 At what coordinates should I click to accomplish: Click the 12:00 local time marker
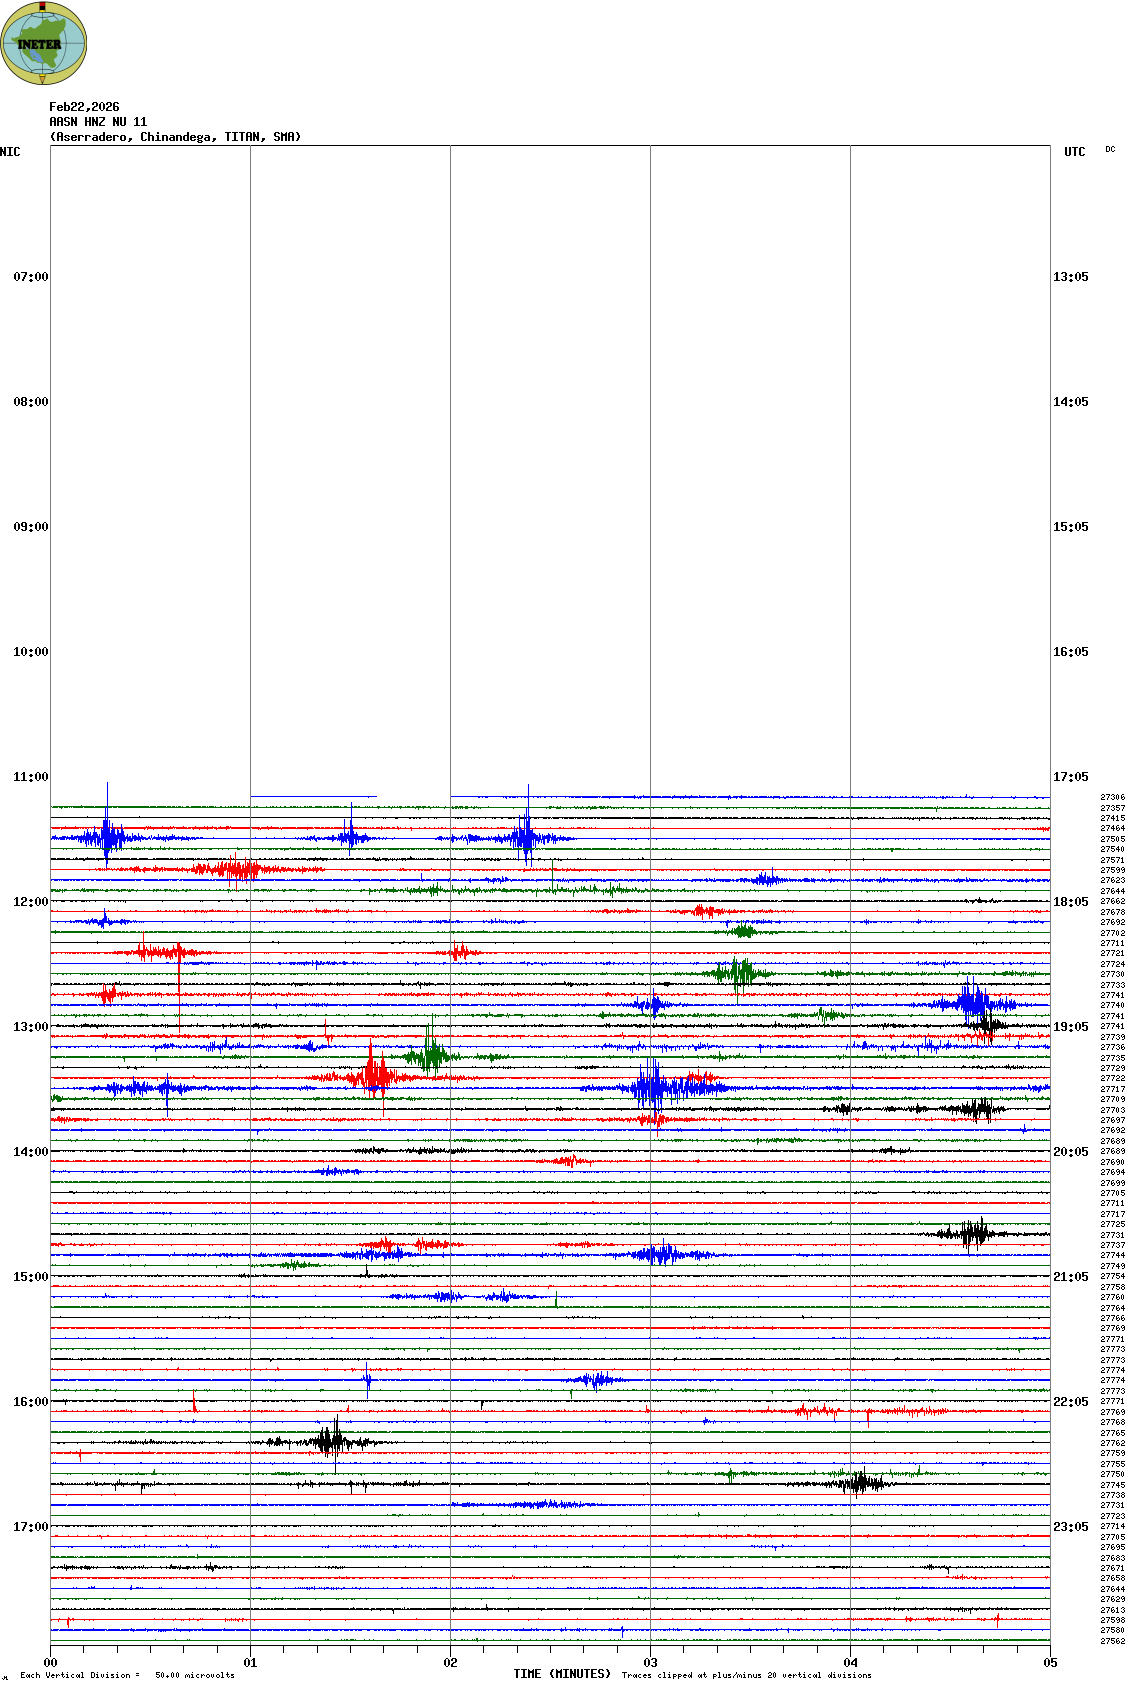click(x=30, y=902)
